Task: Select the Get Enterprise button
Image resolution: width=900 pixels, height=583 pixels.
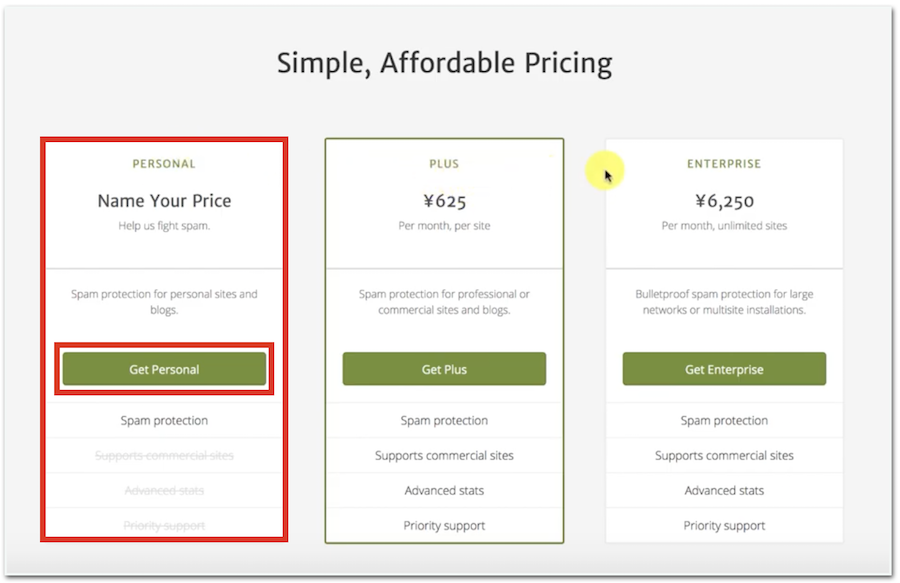Action: click(x=724, y=369)
